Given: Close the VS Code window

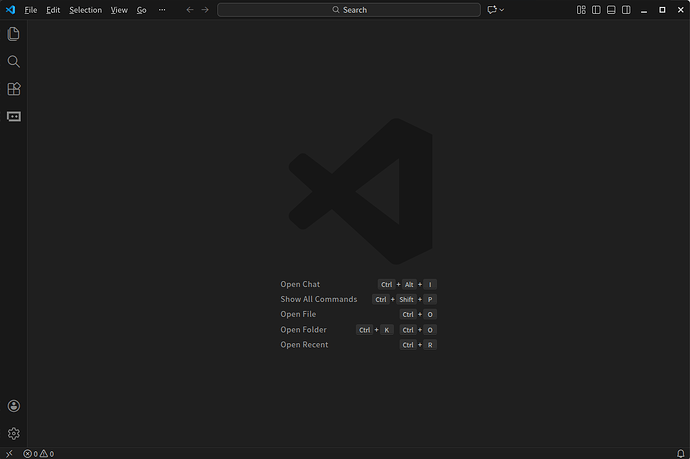Looking at the screenshot, I should pyautogui.click(x=680, y=10).
